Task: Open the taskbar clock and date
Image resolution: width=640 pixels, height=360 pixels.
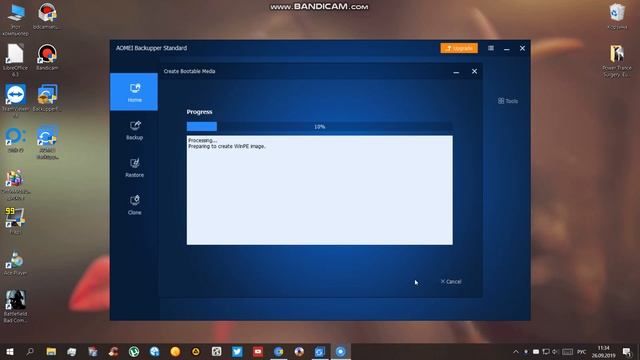Action: [x=603, y=351]
